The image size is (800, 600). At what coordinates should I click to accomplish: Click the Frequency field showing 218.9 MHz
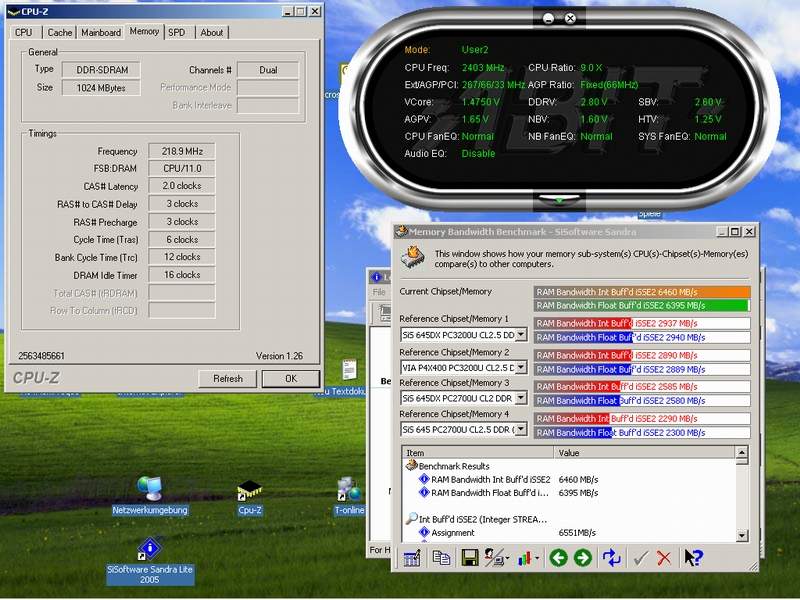point(182,151)
